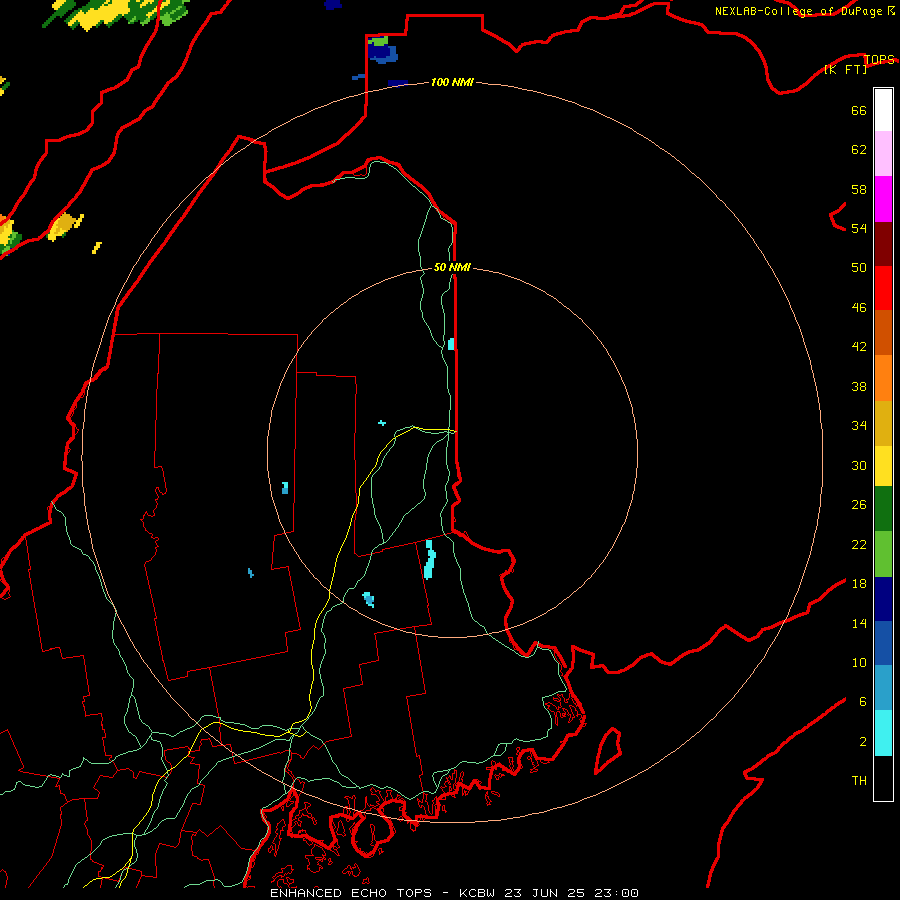
Task: Click the gold 34 kft legend swatch
Action: [883, 423]
